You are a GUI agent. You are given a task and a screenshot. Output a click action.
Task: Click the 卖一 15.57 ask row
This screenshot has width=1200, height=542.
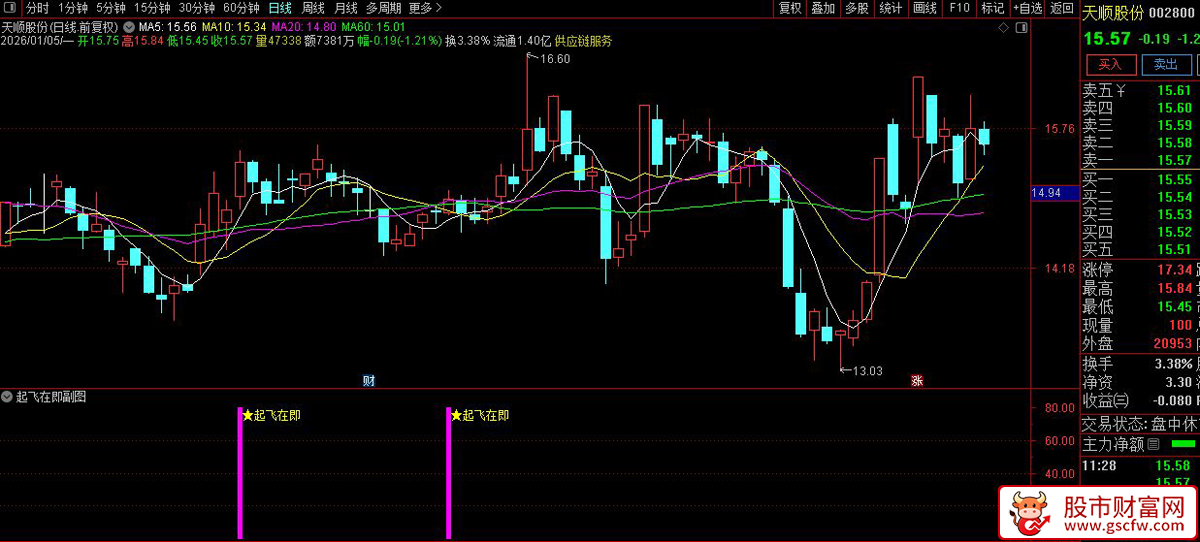click(1139, 160)
